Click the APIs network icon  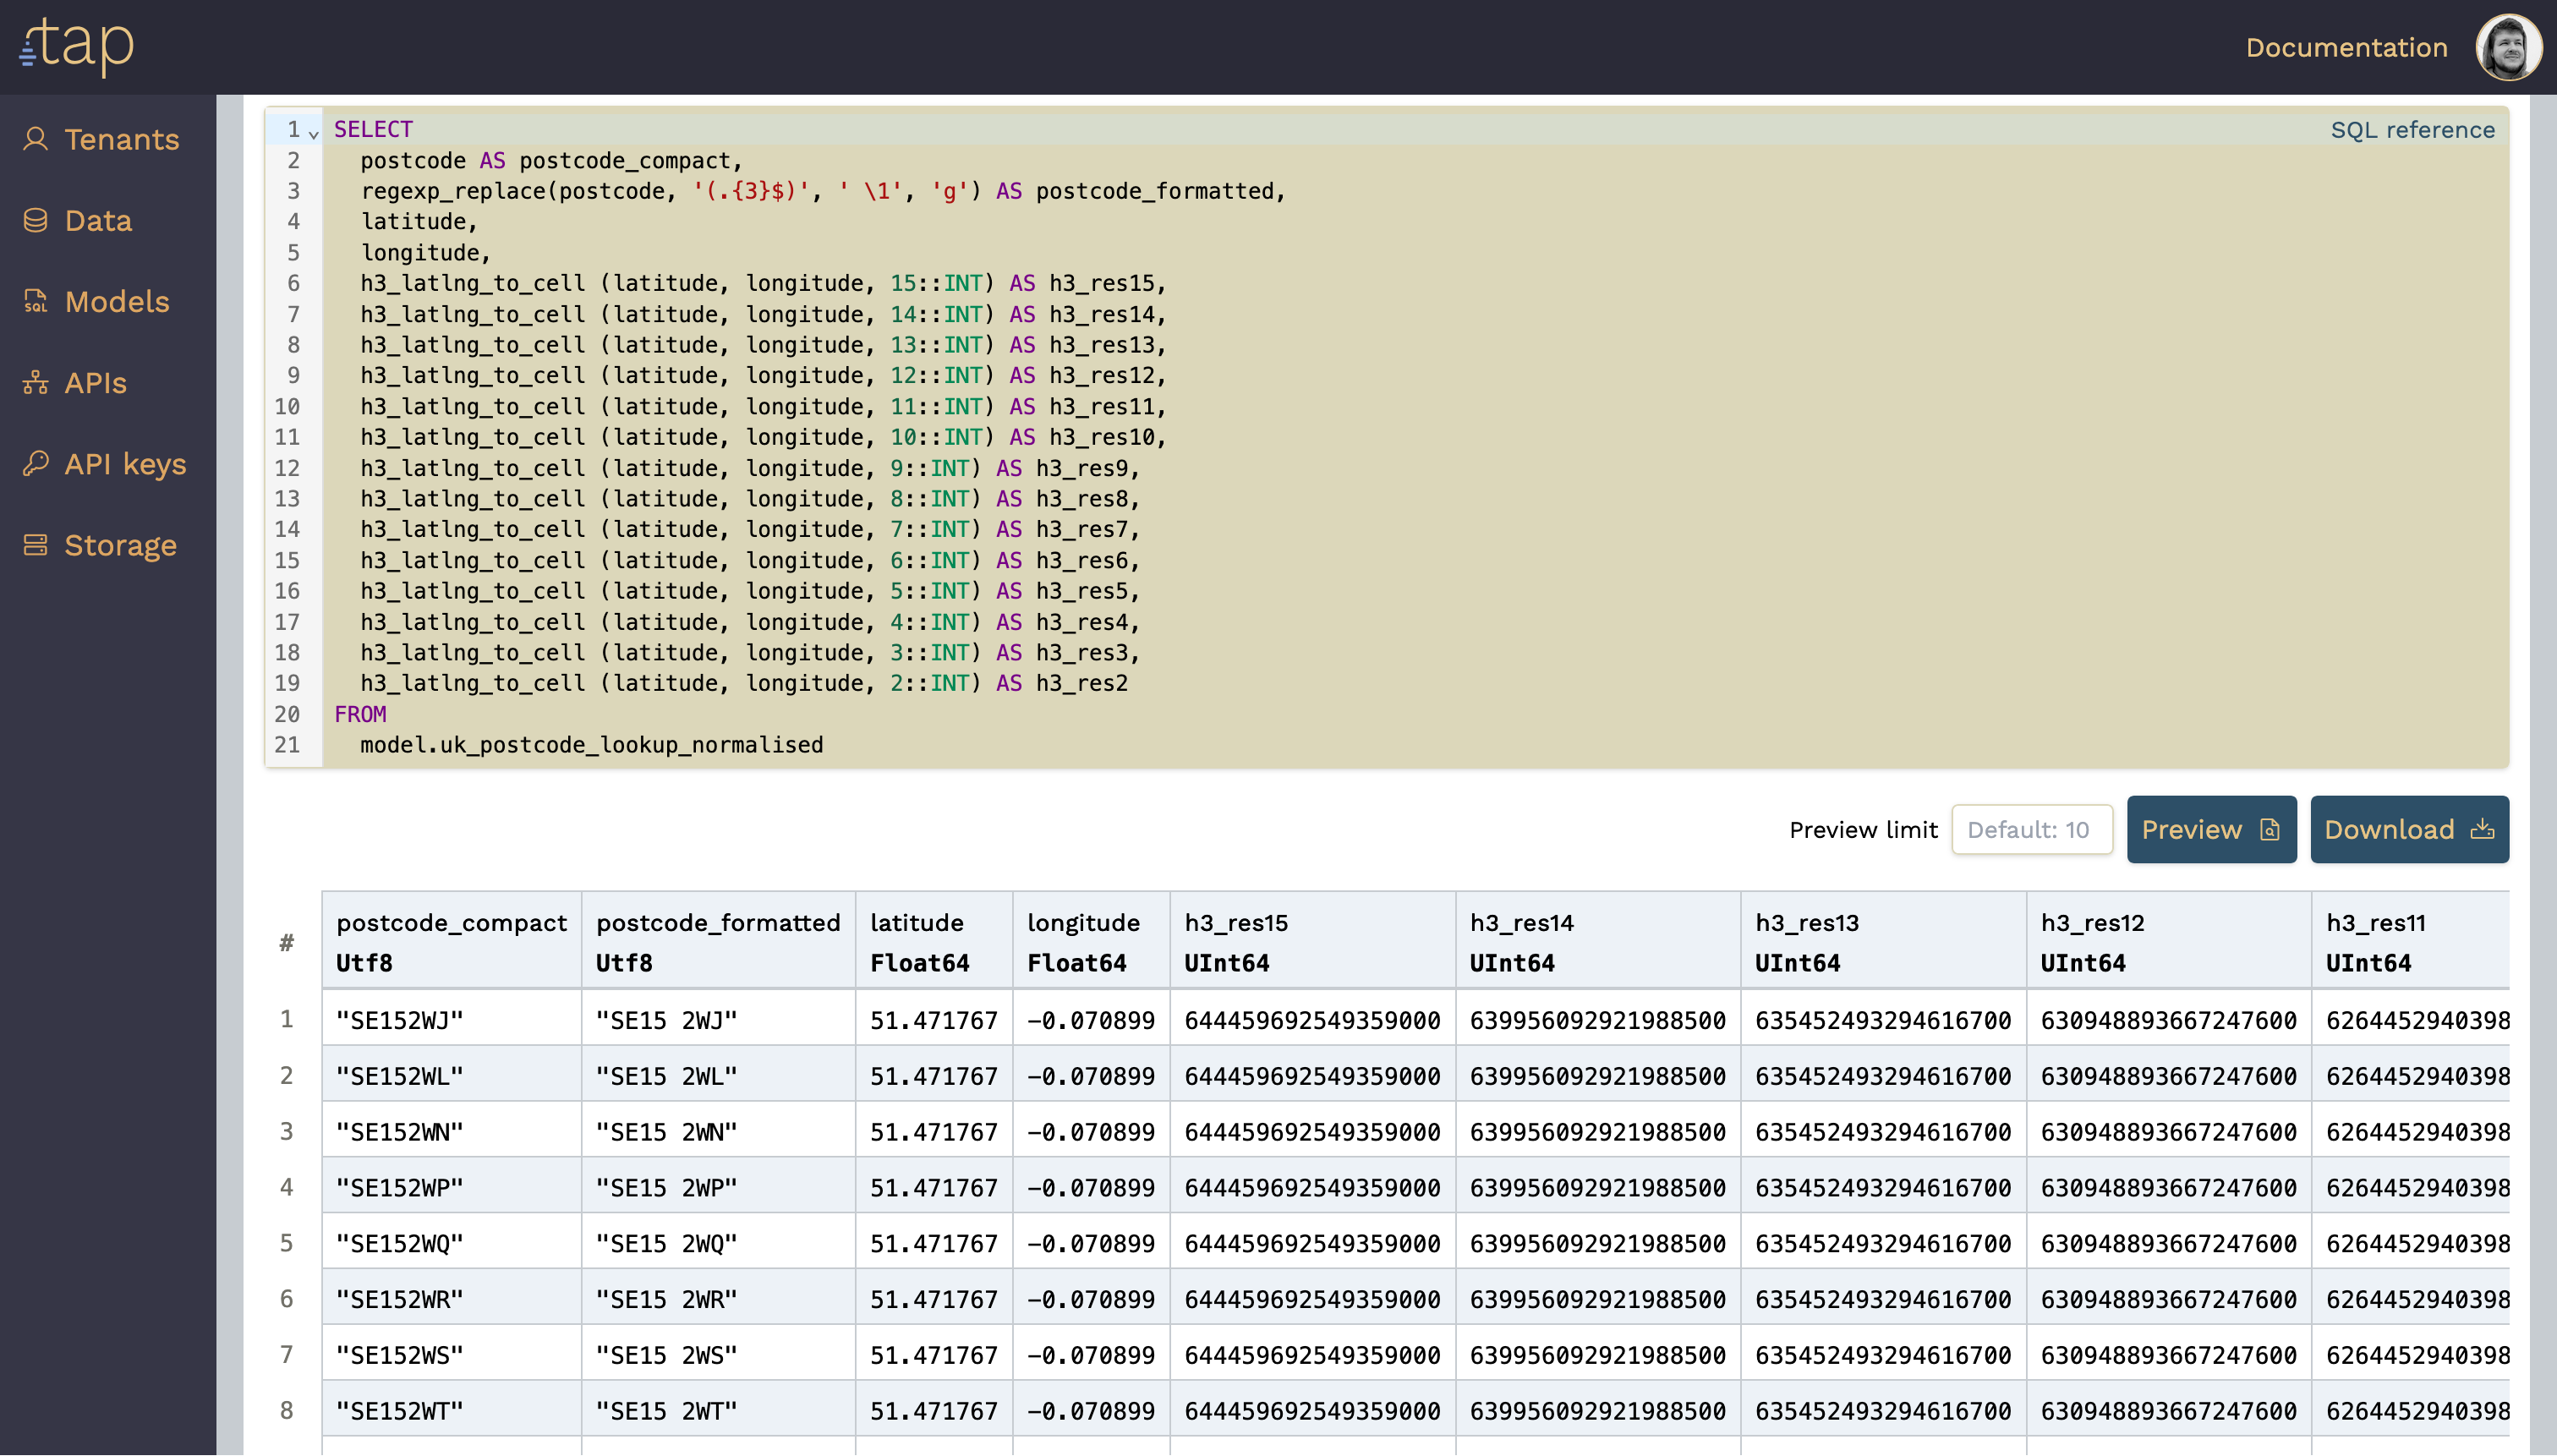point(36,382)
